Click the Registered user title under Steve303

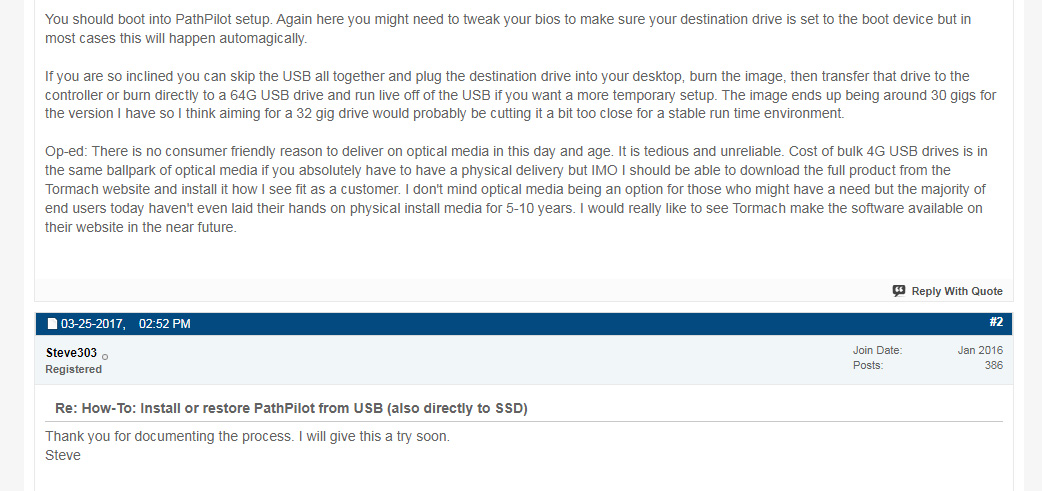click(74, 369)
